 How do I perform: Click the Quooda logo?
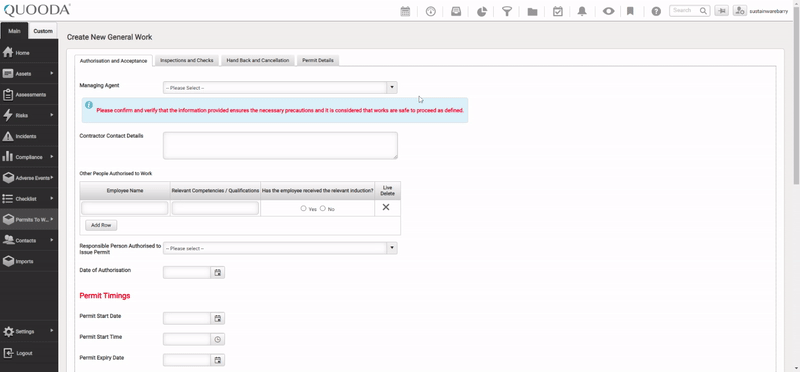tap(37, 10)
